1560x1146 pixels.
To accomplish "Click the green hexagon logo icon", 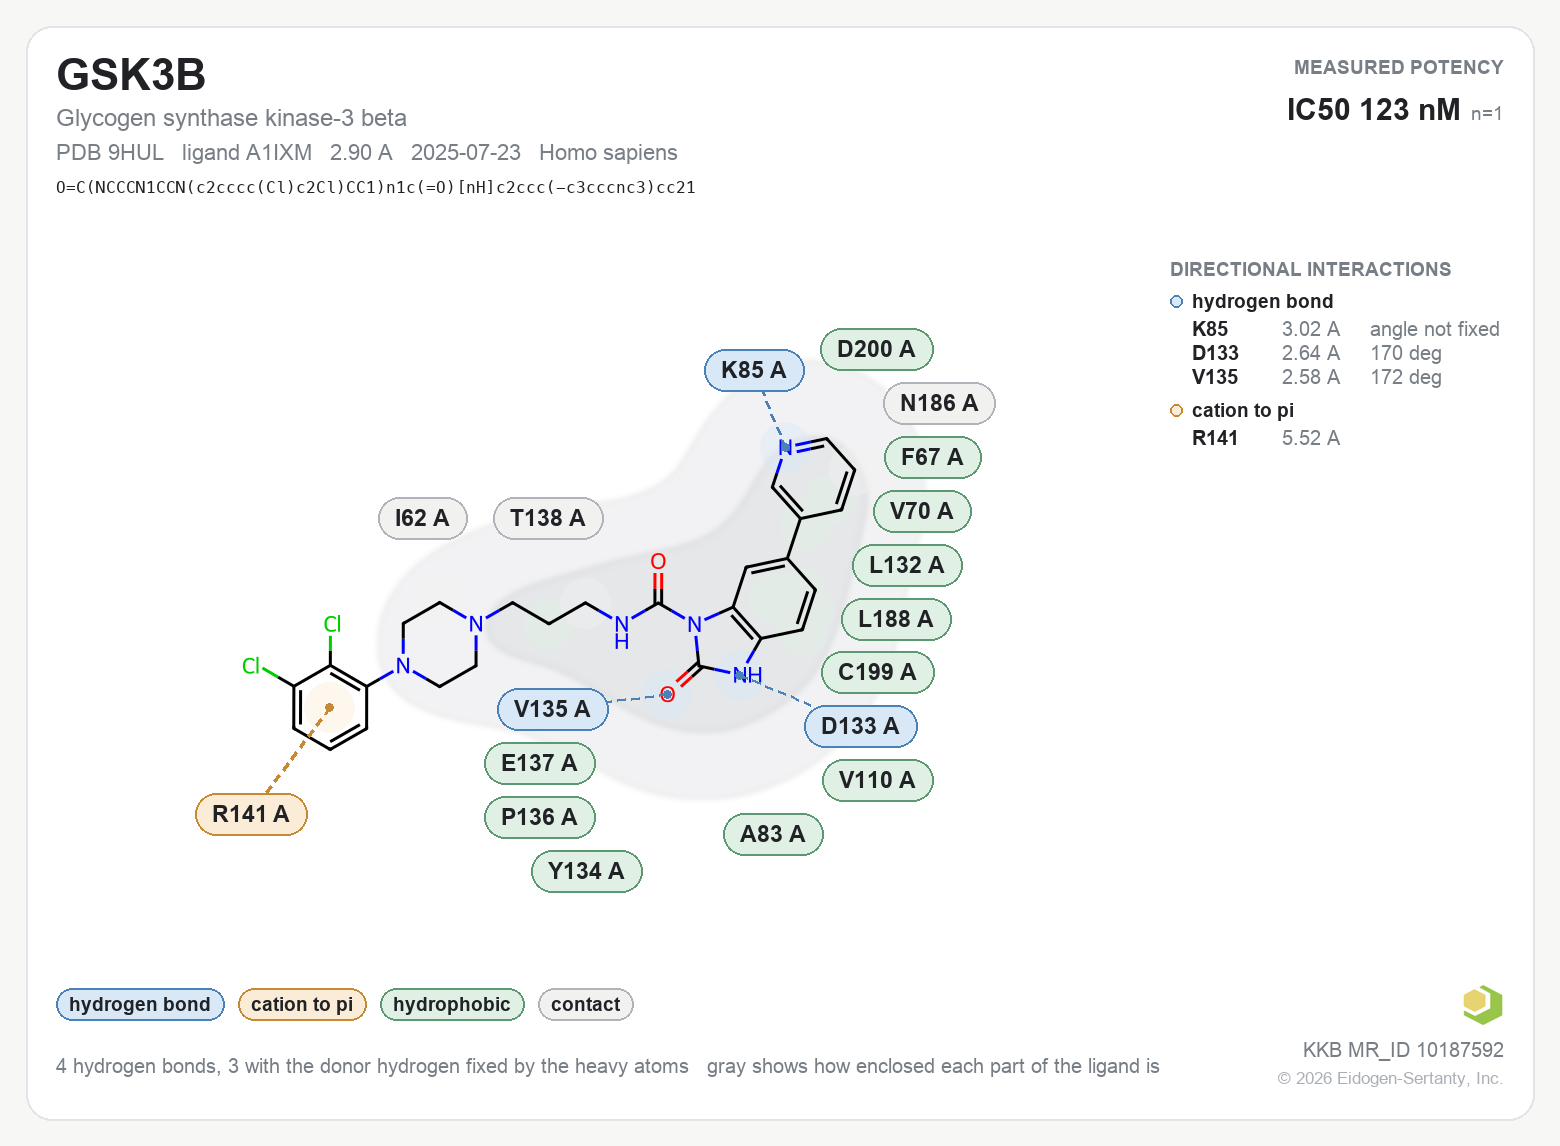I will [1482, 1005].
